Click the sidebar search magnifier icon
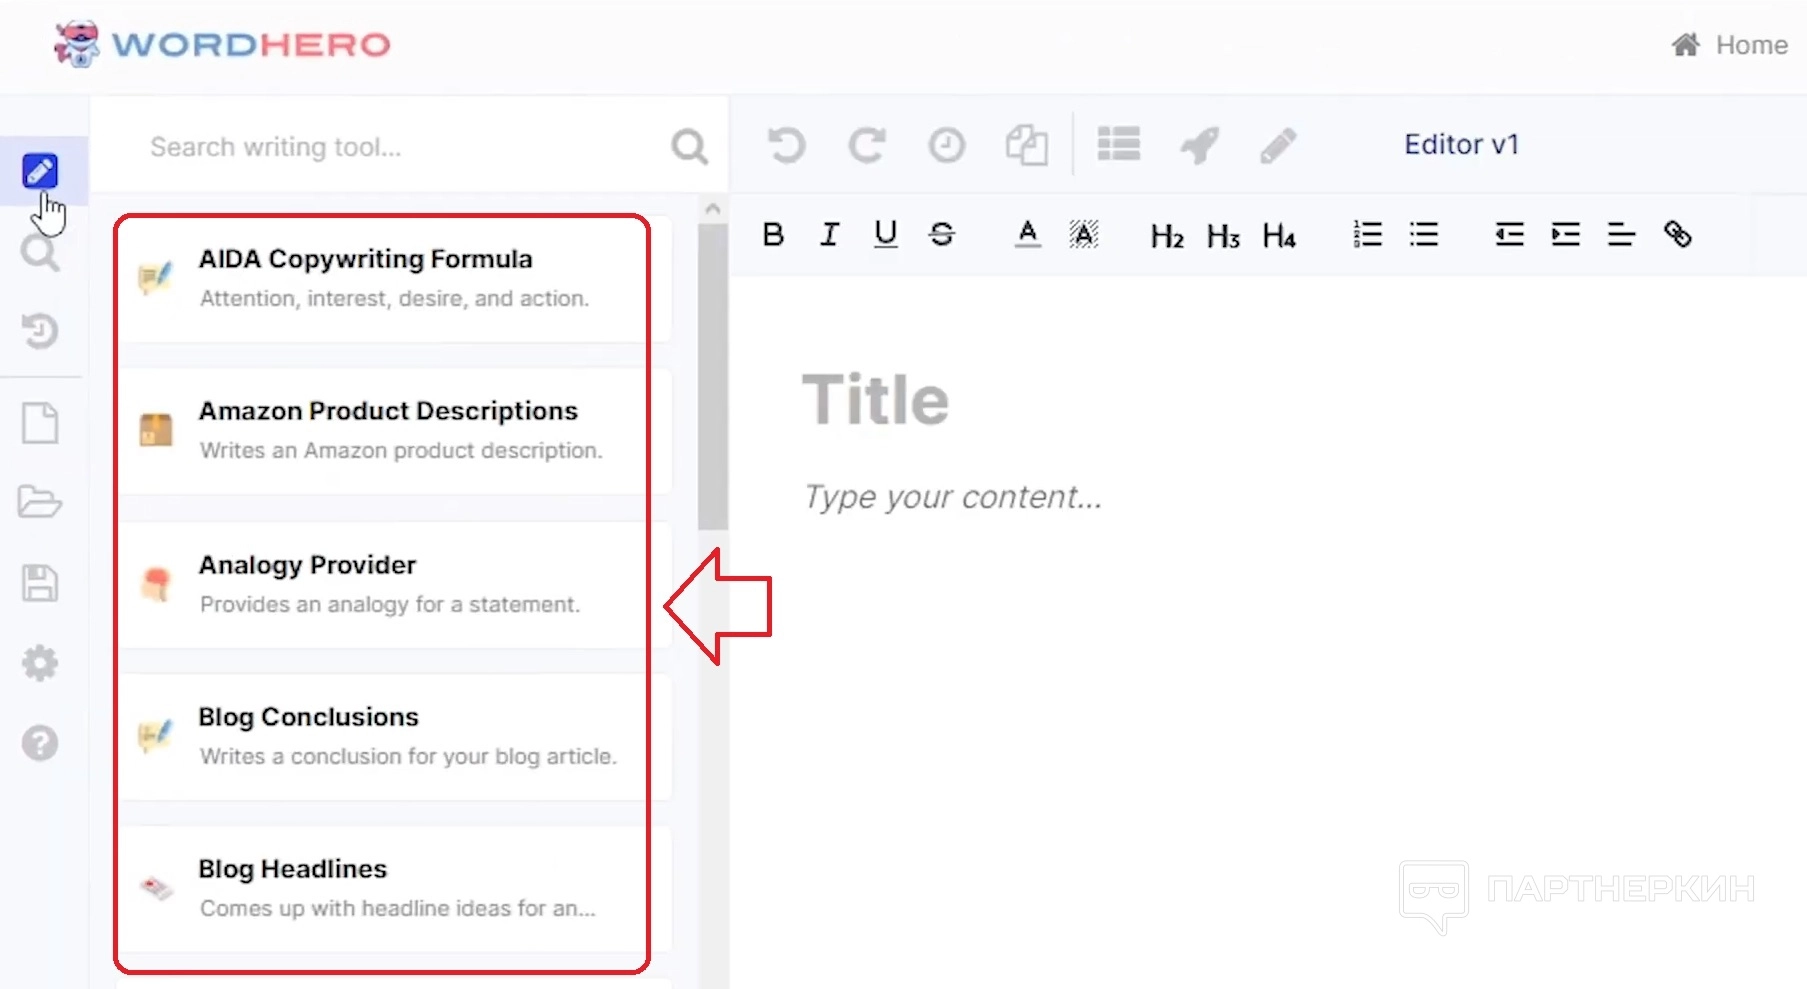This screenshot has width=1807, height=989. click(x=40, y=253)
